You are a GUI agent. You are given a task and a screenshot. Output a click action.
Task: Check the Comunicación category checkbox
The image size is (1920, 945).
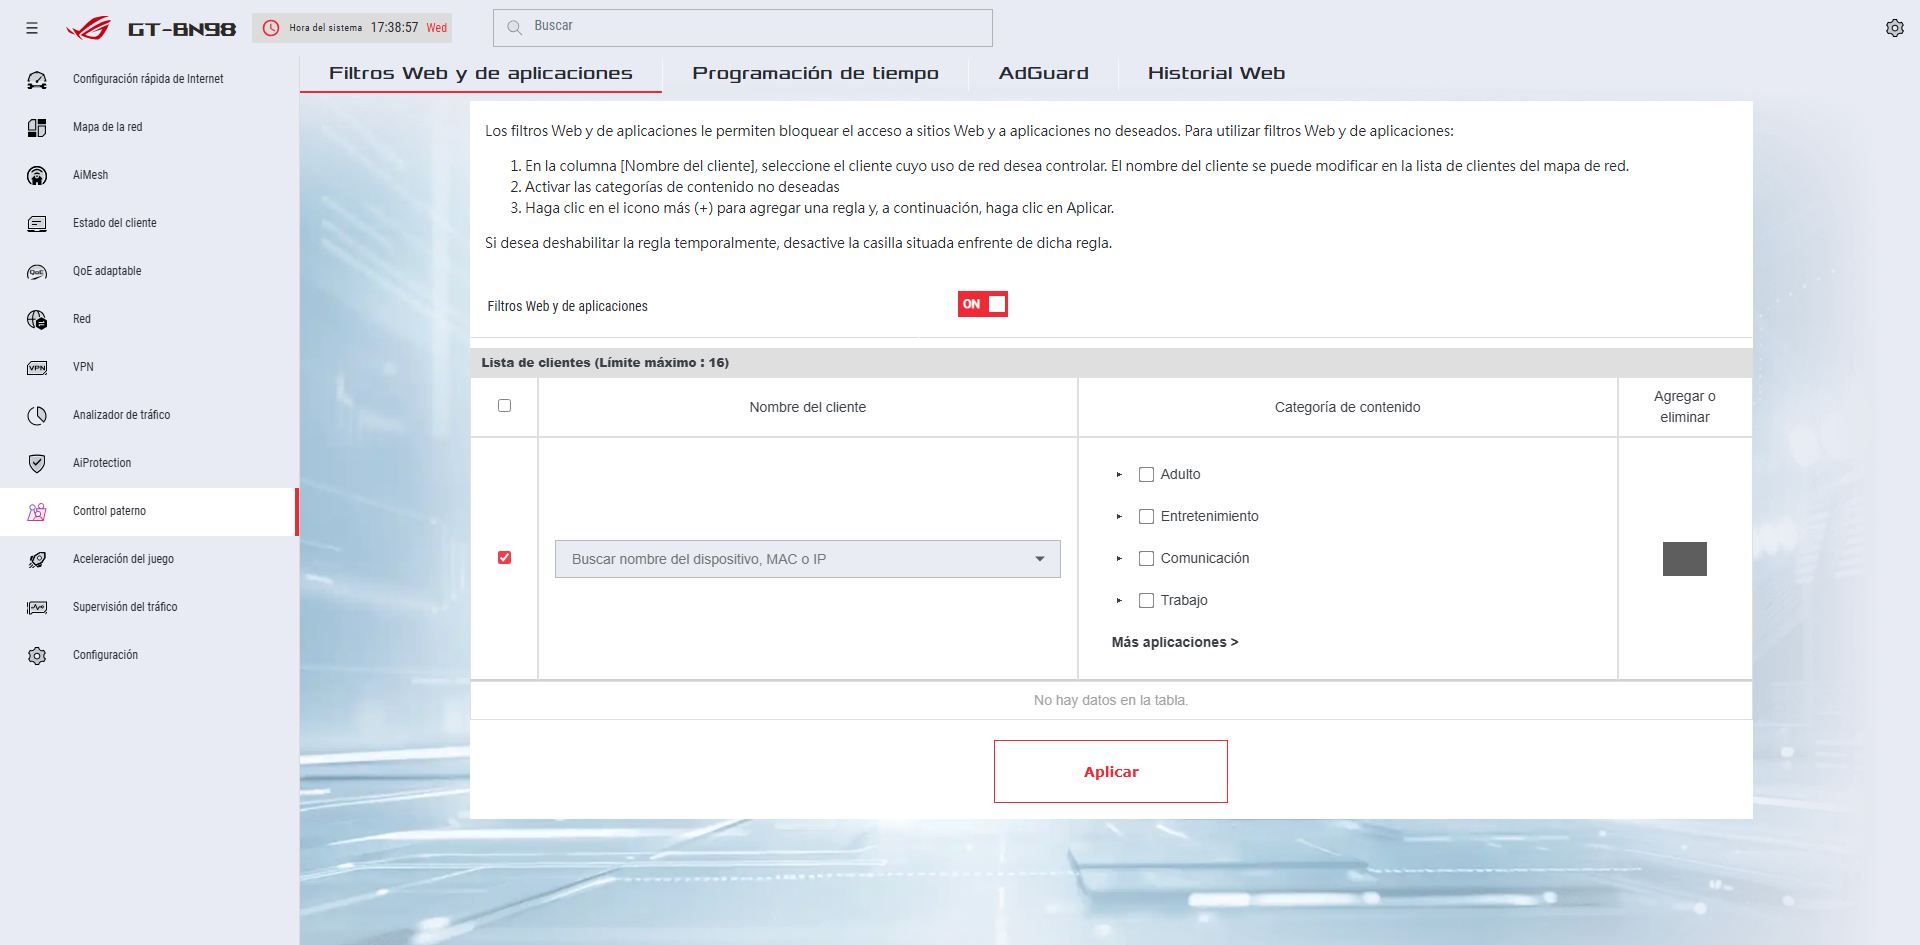[x=1146, y=559]
